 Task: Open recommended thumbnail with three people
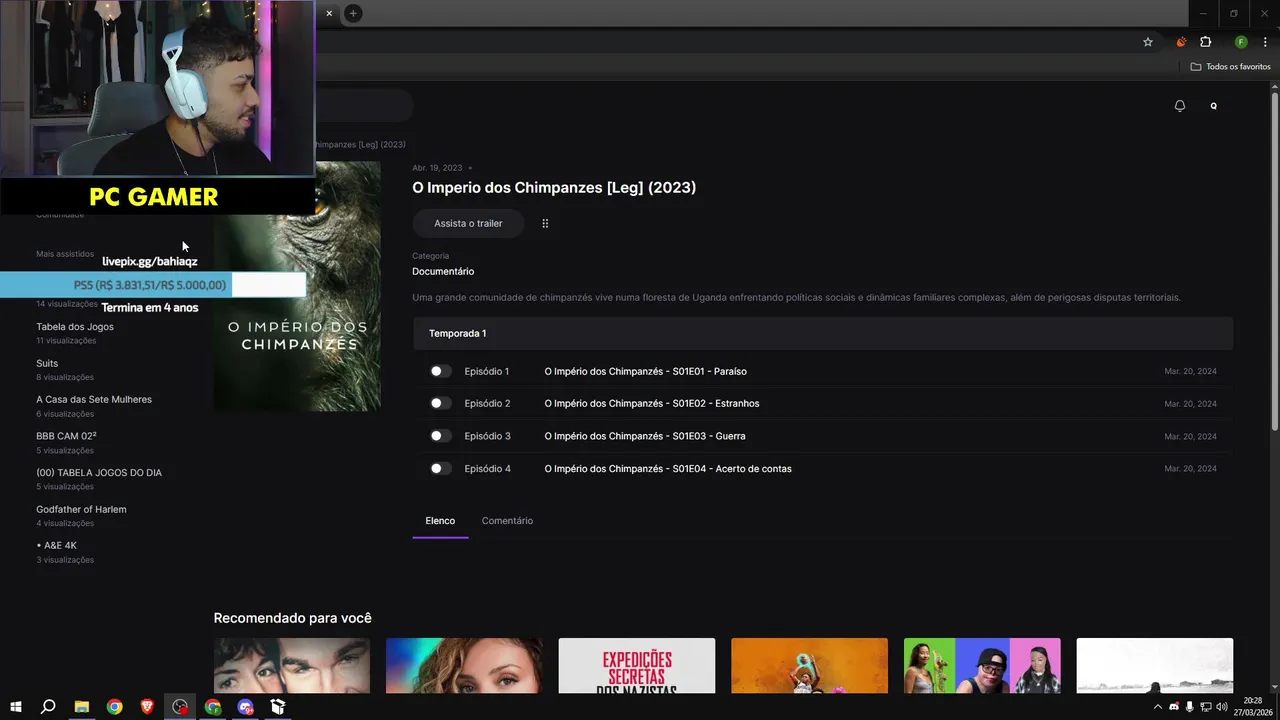coord(982,665)
